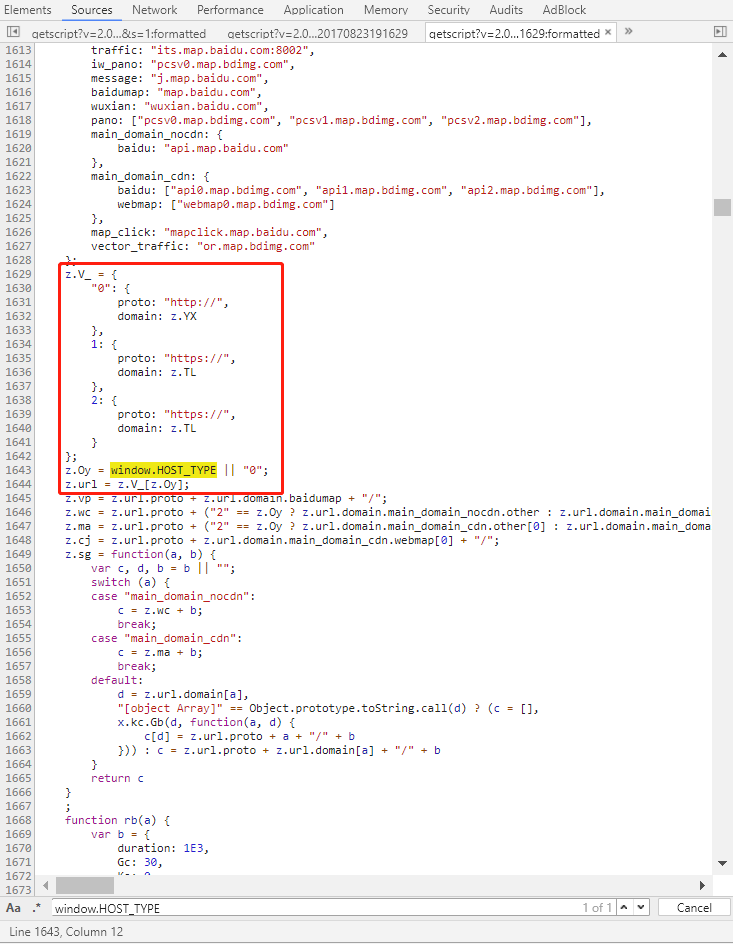
Task: Open the Elements panel tab
Action: pos(28,10)
